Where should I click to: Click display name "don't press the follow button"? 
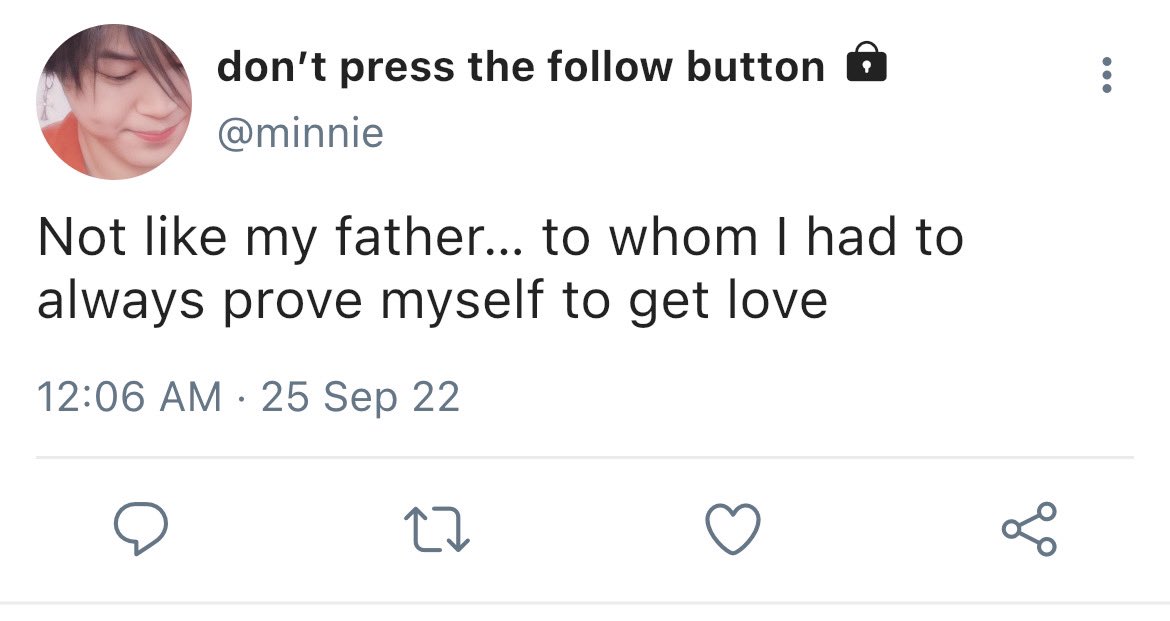[520, 67]
